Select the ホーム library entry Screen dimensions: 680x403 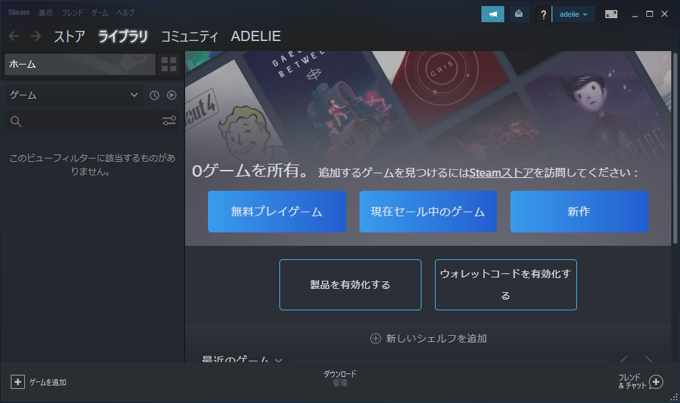click(80, 64)
